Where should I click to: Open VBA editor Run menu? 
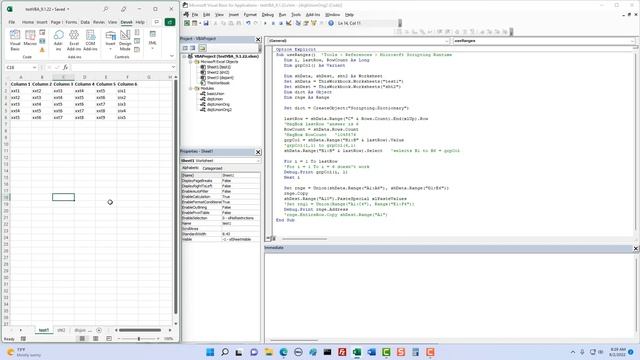(282, 15)
